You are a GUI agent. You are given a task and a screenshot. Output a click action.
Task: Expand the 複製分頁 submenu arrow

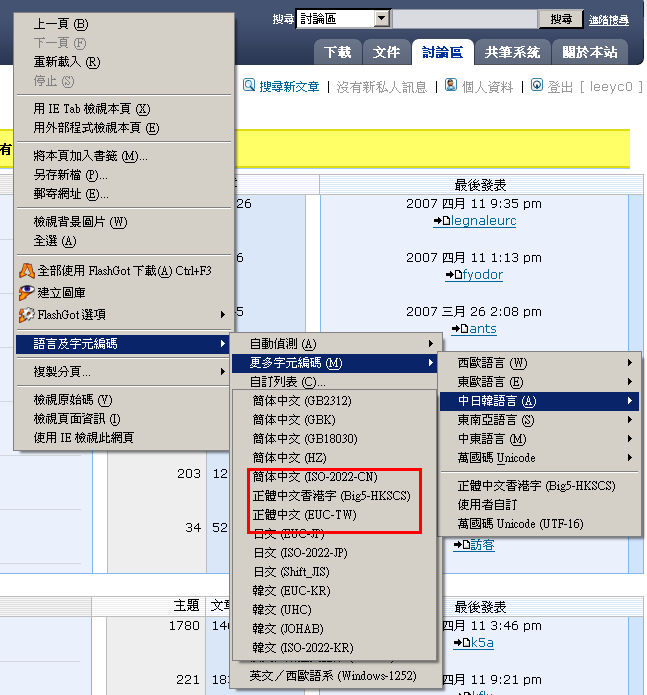click(223, 371)
